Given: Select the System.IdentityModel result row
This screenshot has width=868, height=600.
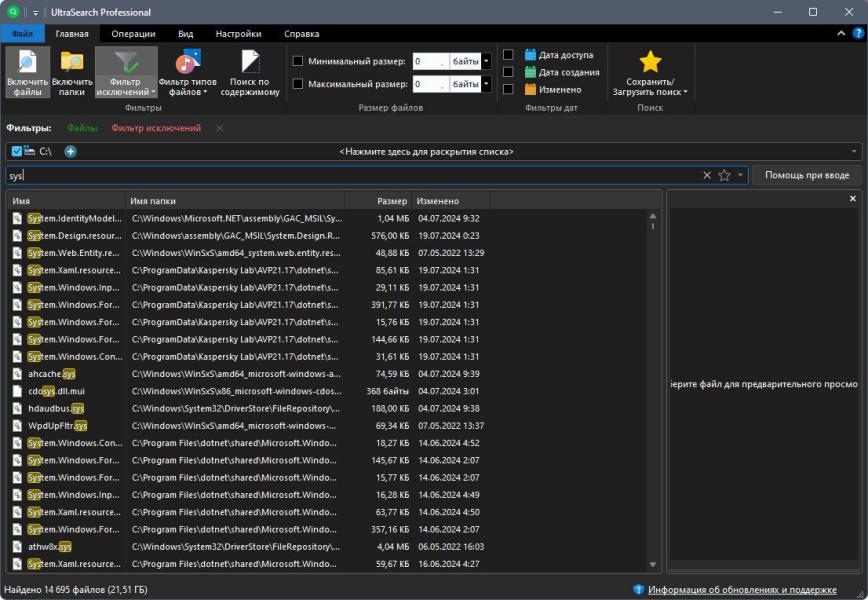Looking at the screenshot, I should pyautogui.click(x=327, y=218).
